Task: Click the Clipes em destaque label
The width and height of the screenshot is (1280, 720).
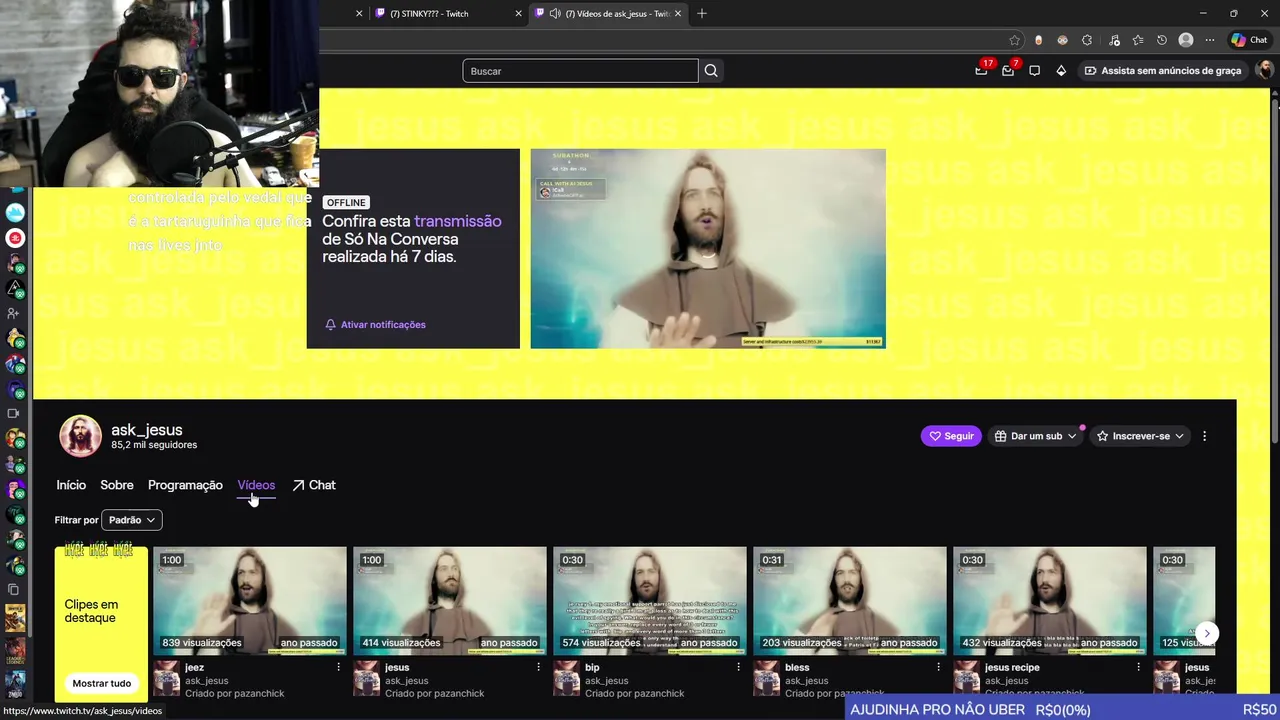Action: tap(91, 611)
